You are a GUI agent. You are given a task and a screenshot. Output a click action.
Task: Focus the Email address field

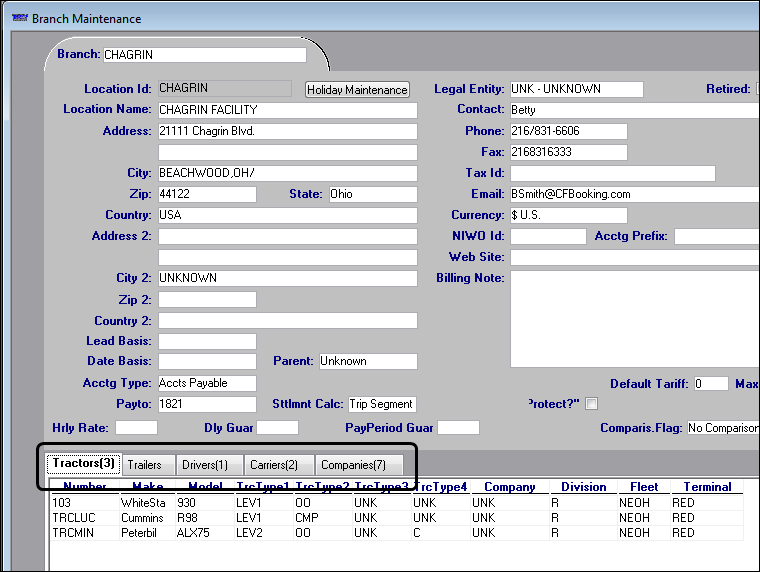[x=633, y=195]
